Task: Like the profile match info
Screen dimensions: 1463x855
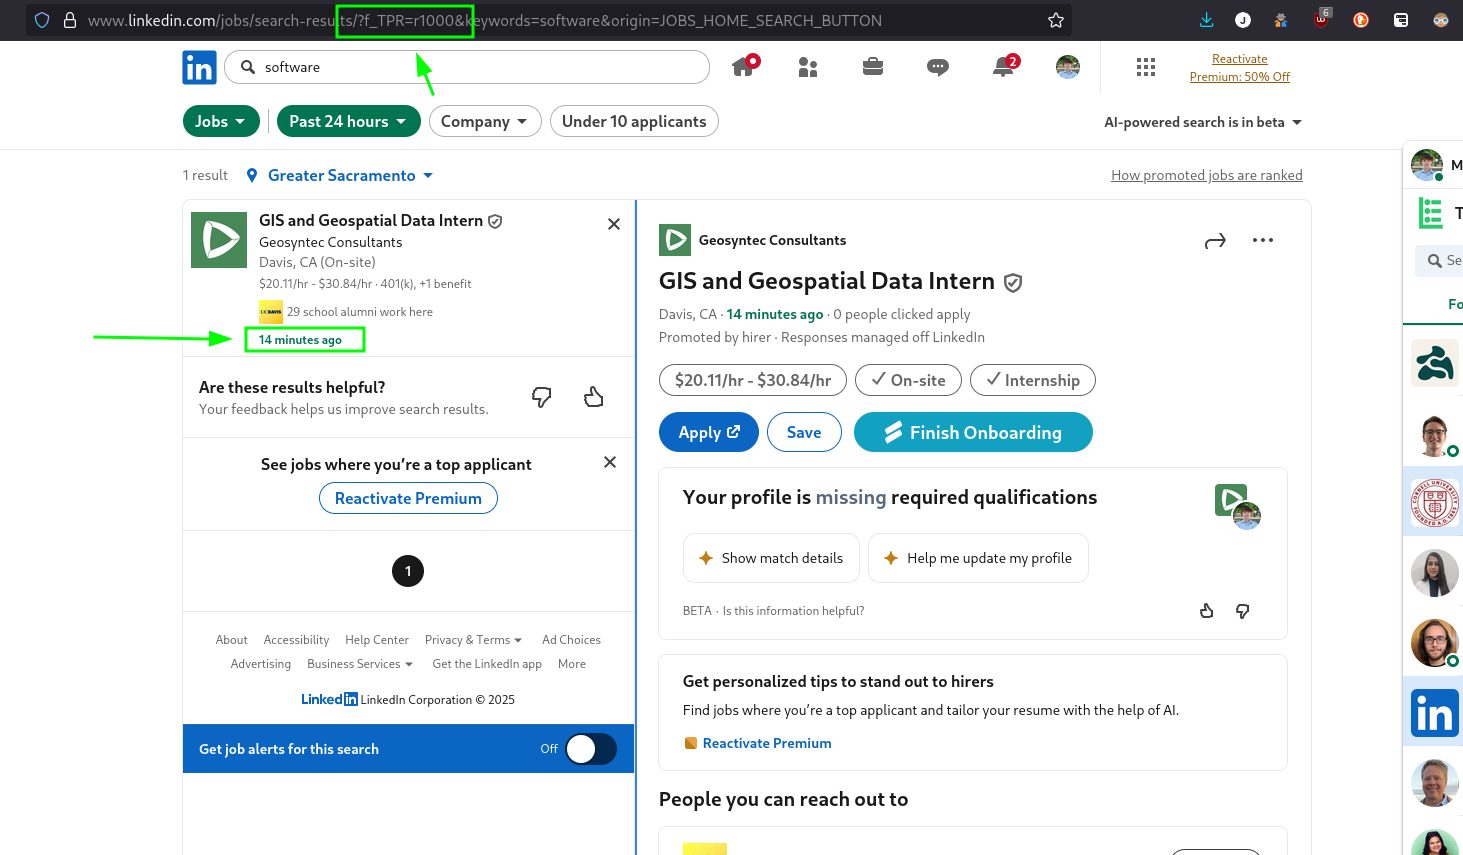Action: [x=1207, y=611]
